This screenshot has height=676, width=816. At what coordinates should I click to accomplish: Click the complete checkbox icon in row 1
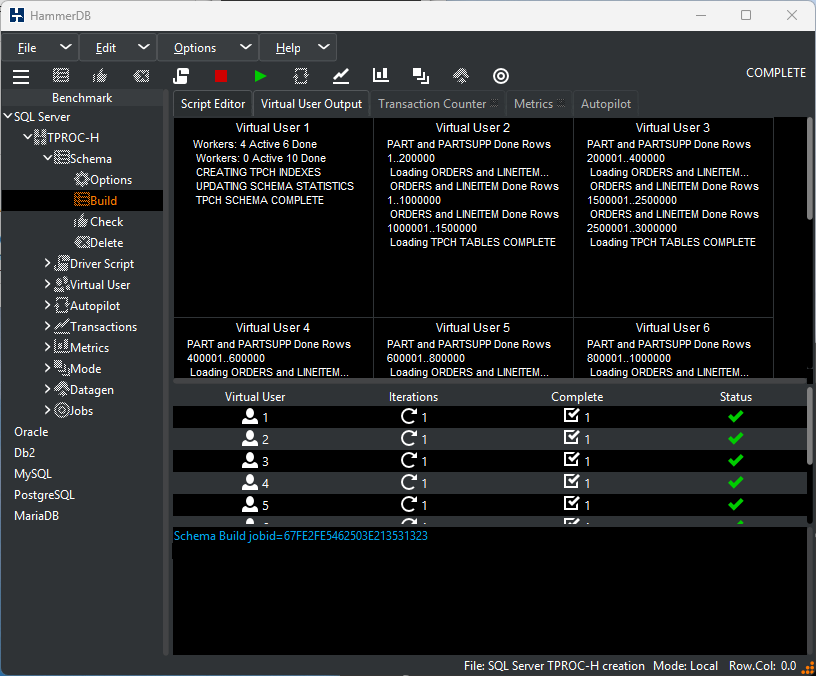571,415
